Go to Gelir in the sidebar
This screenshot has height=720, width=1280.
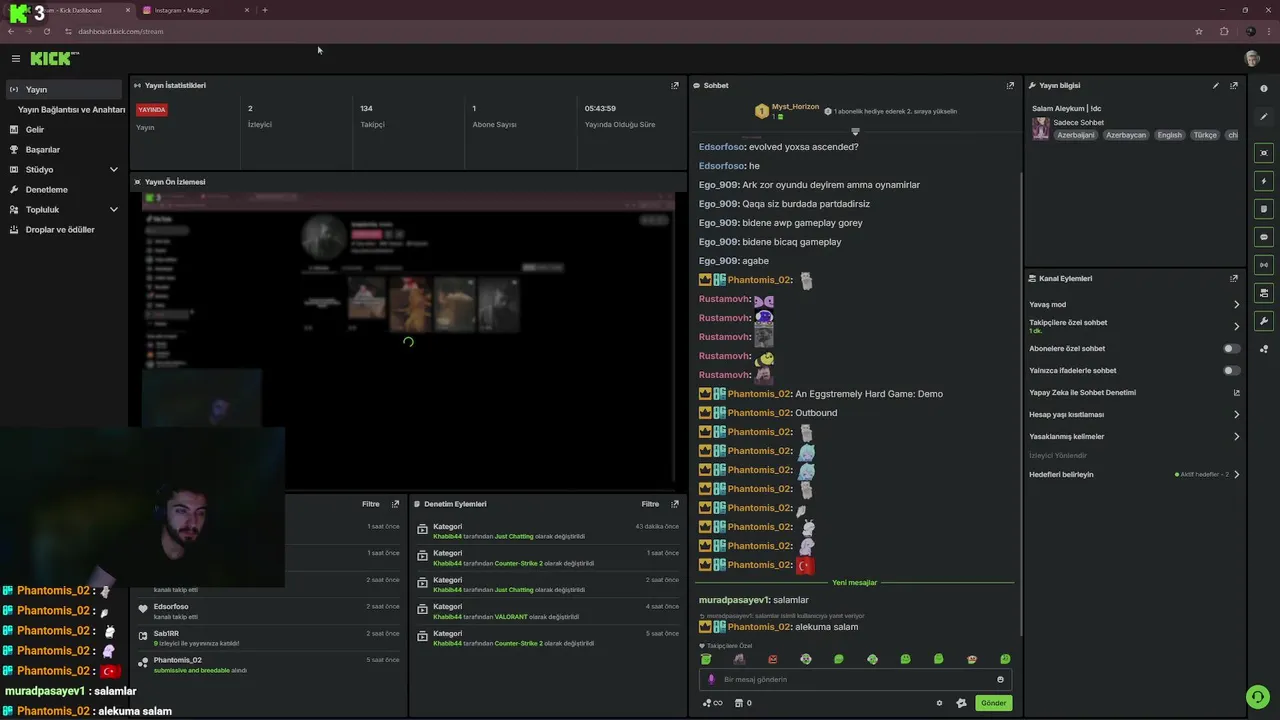64,129
